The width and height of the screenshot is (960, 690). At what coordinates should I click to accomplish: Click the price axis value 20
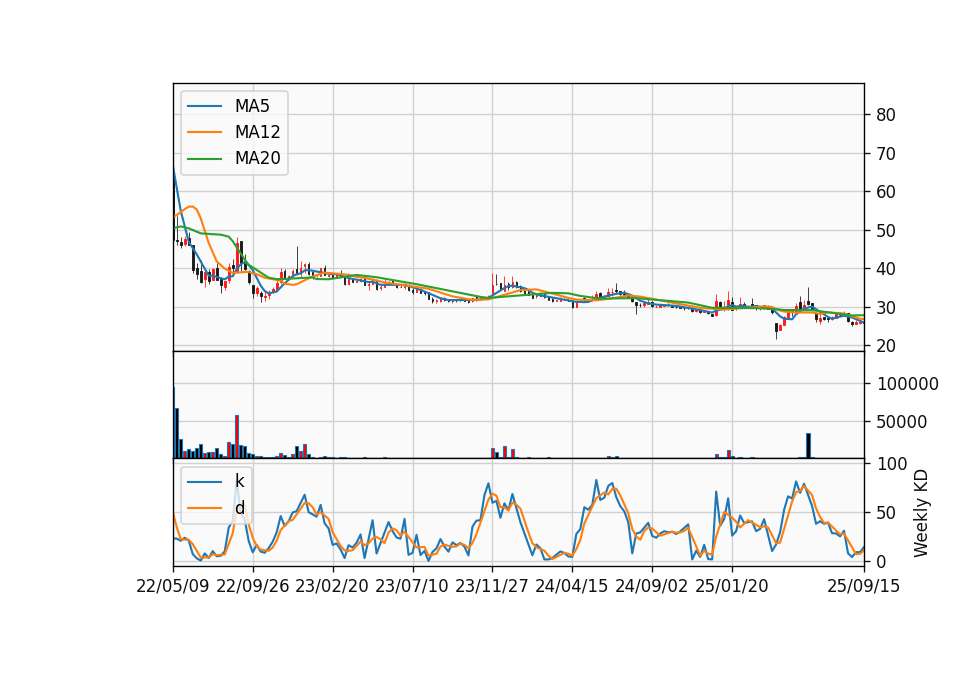pyautogui.click(x=885, y=346)
